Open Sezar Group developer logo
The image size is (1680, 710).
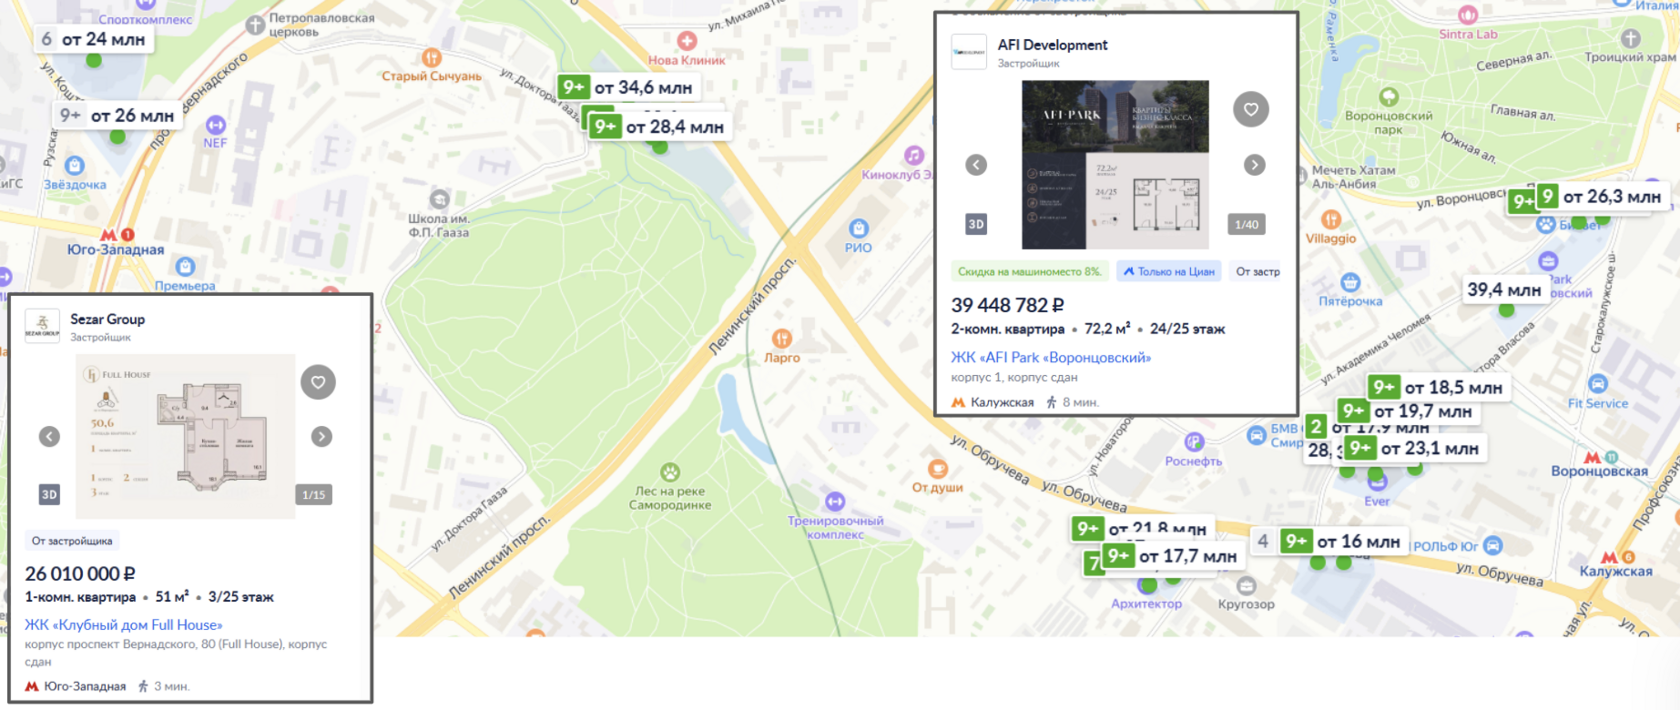[42, 326]
